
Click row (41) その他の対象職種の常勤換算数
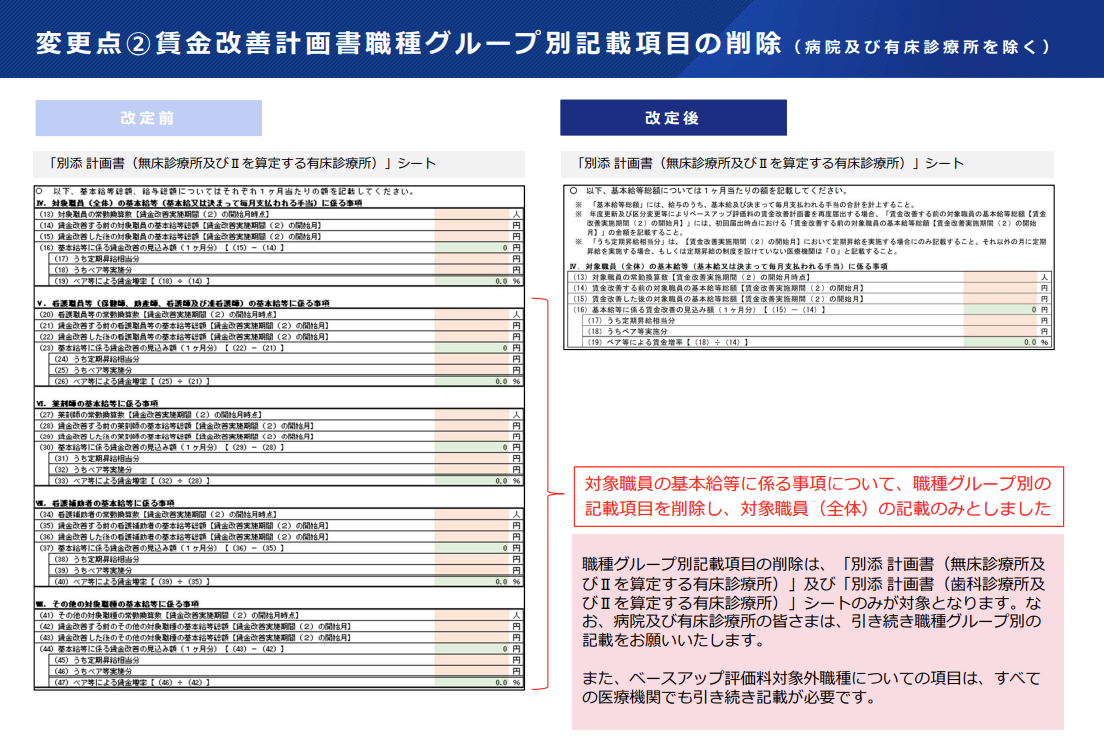(279, 615)
